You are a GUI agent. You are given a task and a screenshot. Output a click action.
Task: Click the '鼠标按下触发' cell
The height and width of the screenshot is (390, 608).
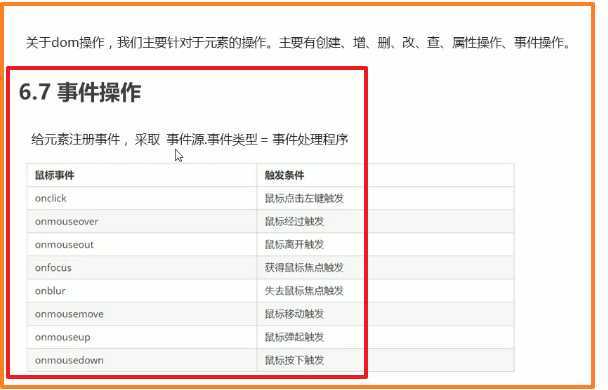coord(385,360)
